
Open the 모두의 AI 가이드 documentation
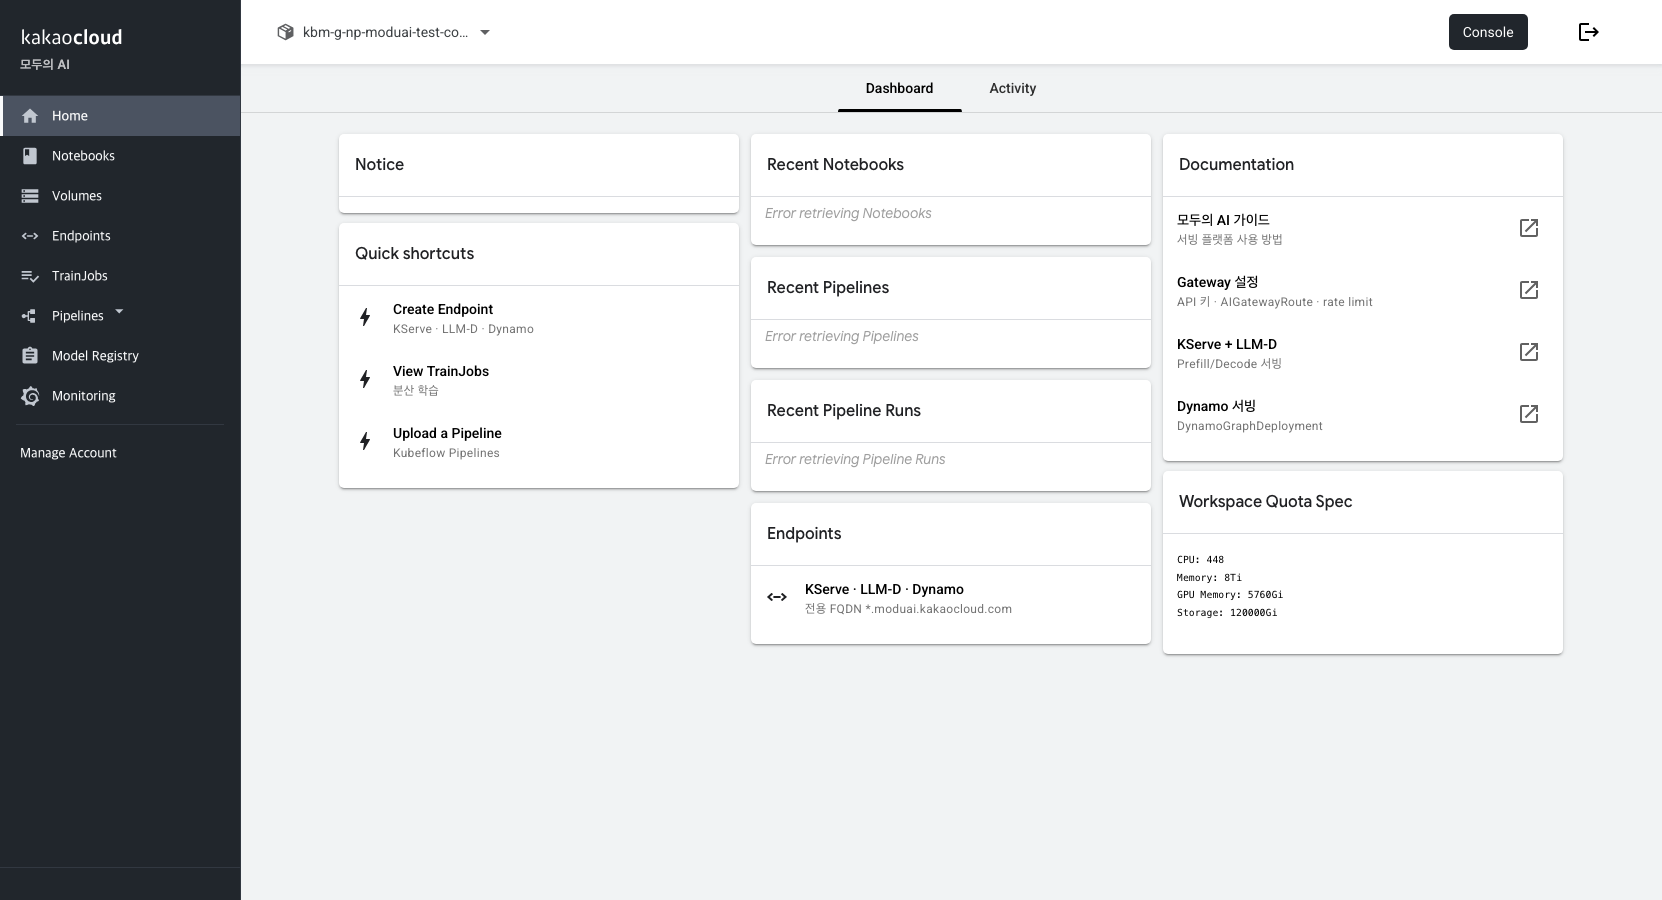click(1363, 228)
